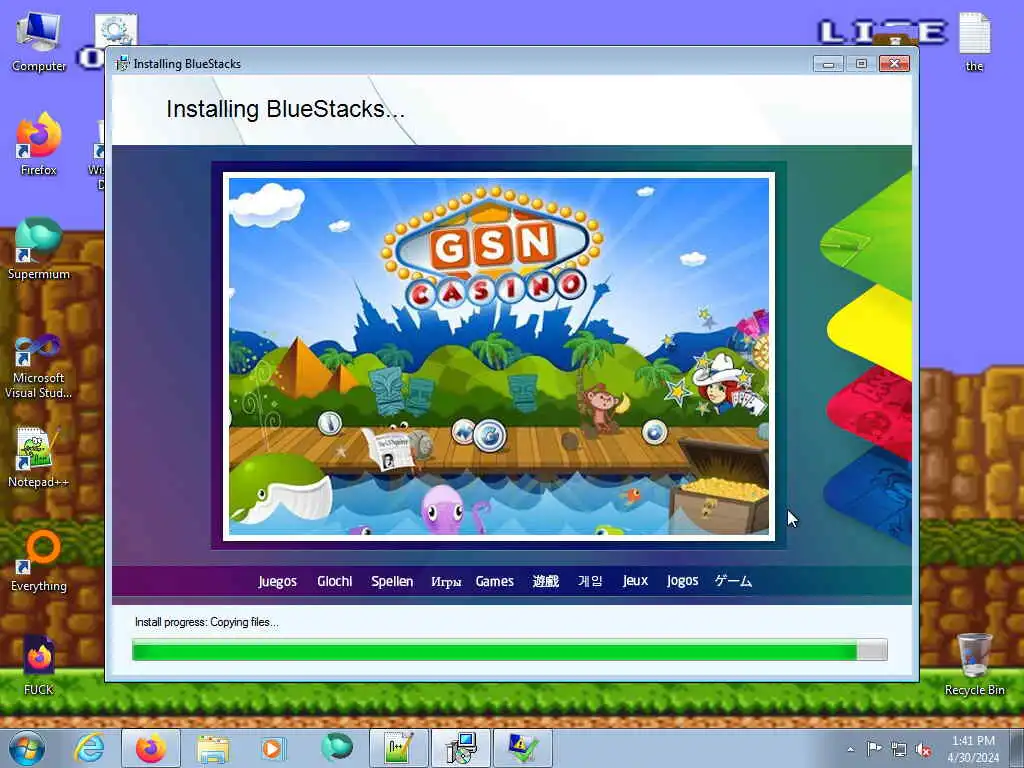
Task: Click the 'Jogos' label
Action: point(682,581)
